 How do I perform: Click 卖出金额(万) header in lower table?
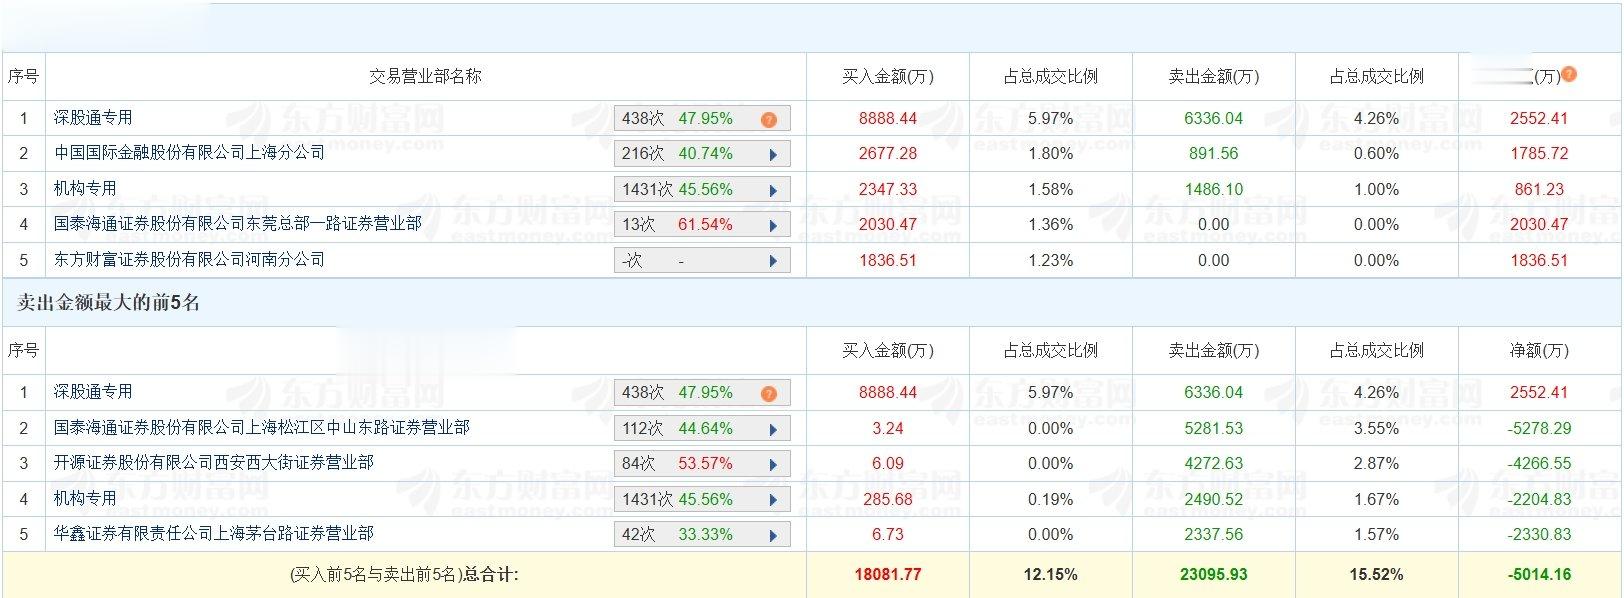1213,350
